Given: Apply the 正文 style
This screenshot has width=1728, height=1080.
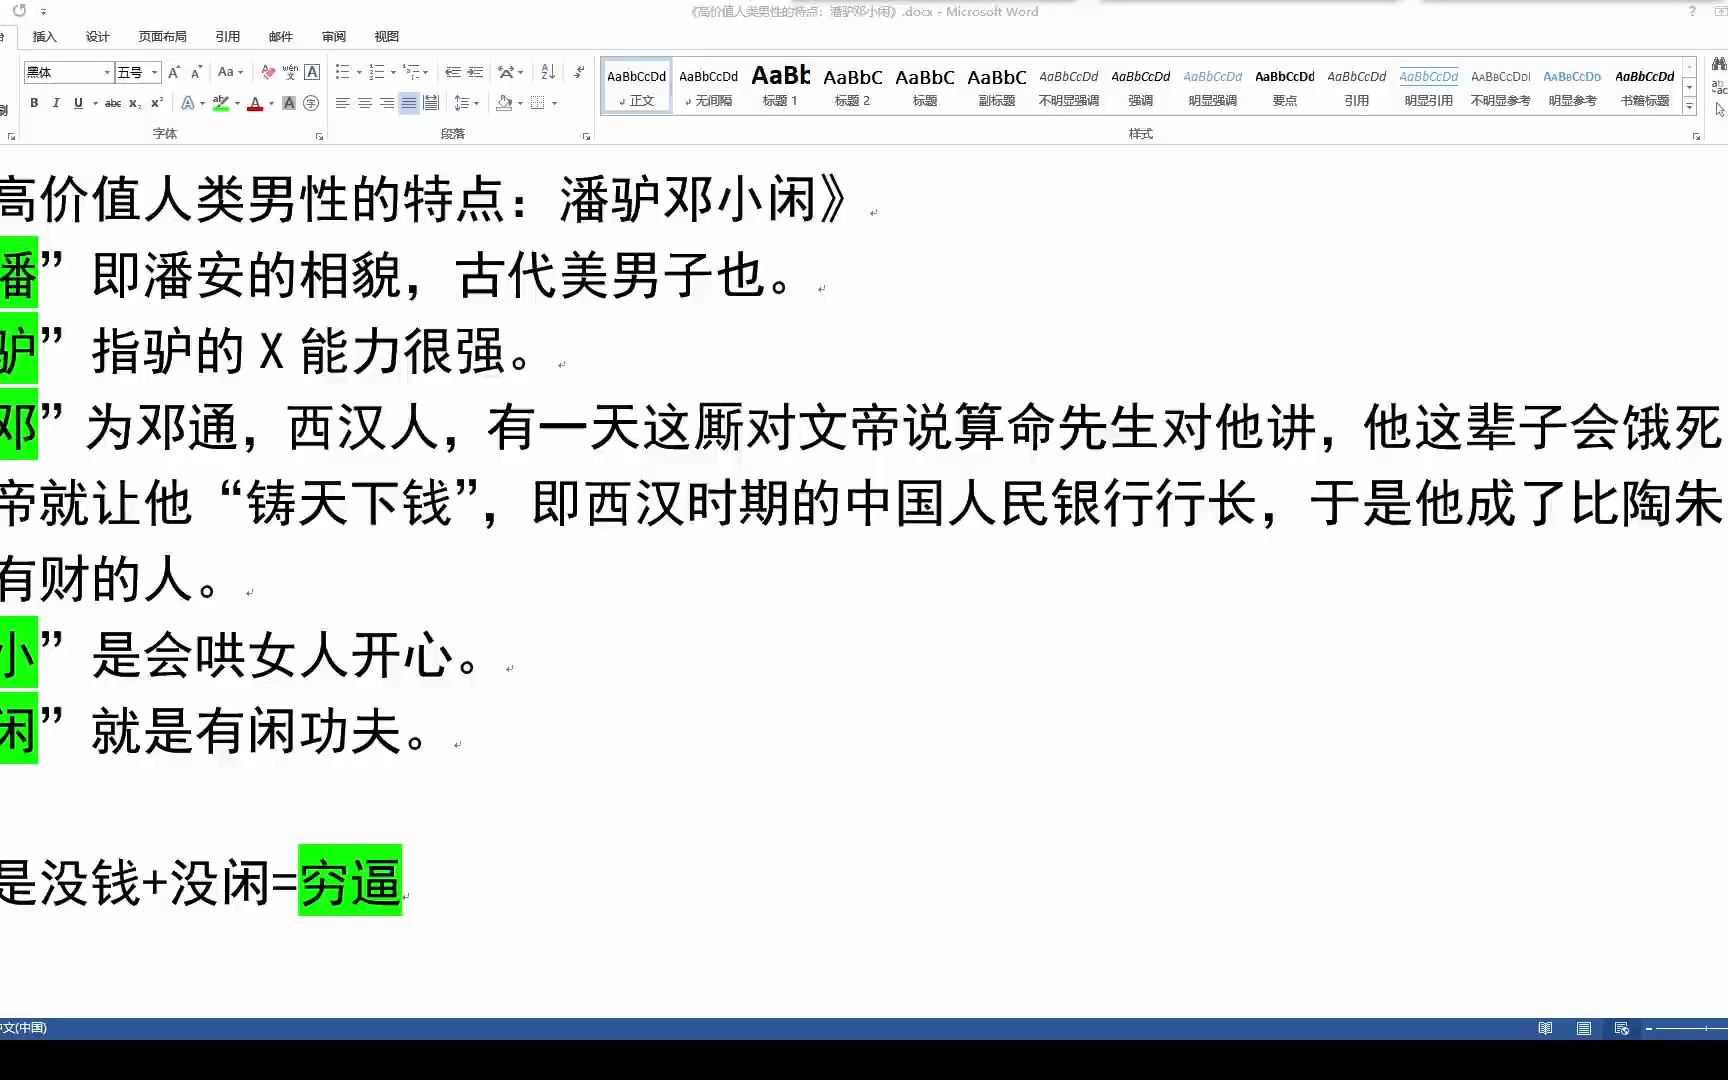Looking at the screenshot, I should [x=637, y=86].
